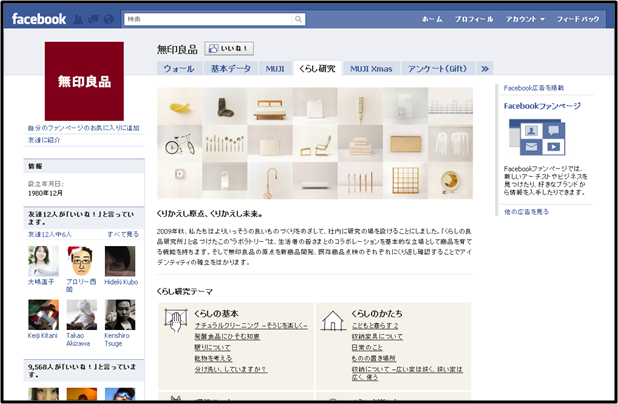618x404 pixels.
Task: Click Facebook広告を掲載 link
Action: click(534, 88)
